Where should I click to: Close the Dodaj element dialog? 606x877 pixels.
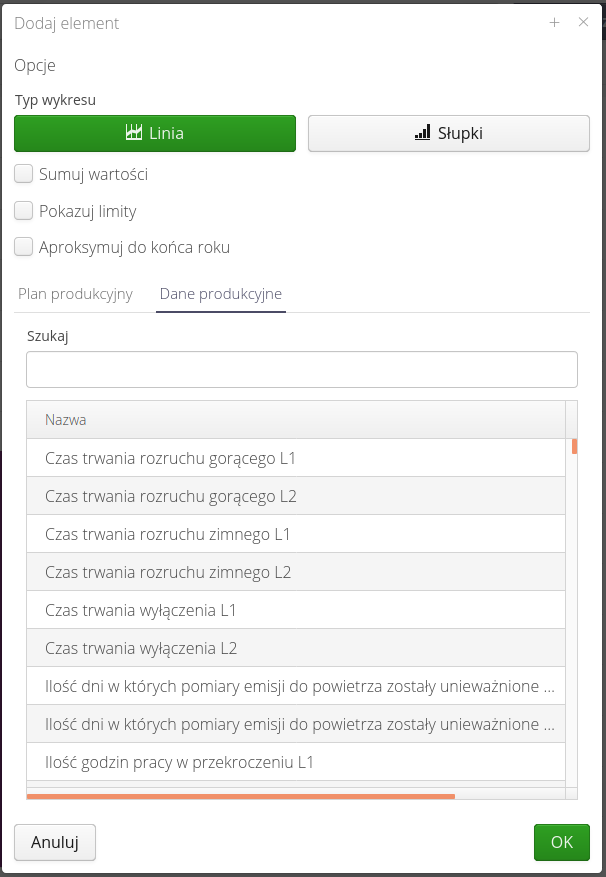click(583, 23)
